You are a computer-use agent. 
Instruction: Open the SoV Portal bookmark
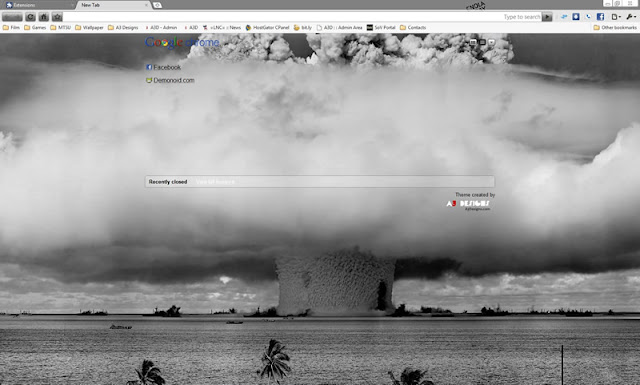(381, 28)
